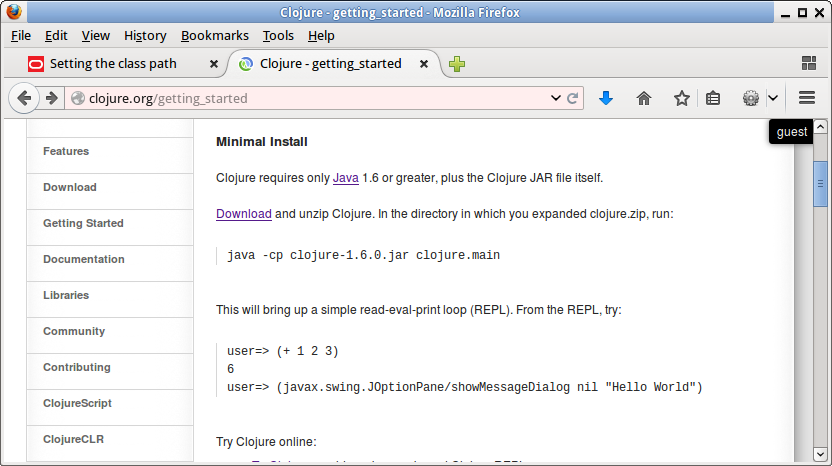Open Downloads via blue arrow icon
Viewport: 832px width, 466px height.
click(606, 98)
